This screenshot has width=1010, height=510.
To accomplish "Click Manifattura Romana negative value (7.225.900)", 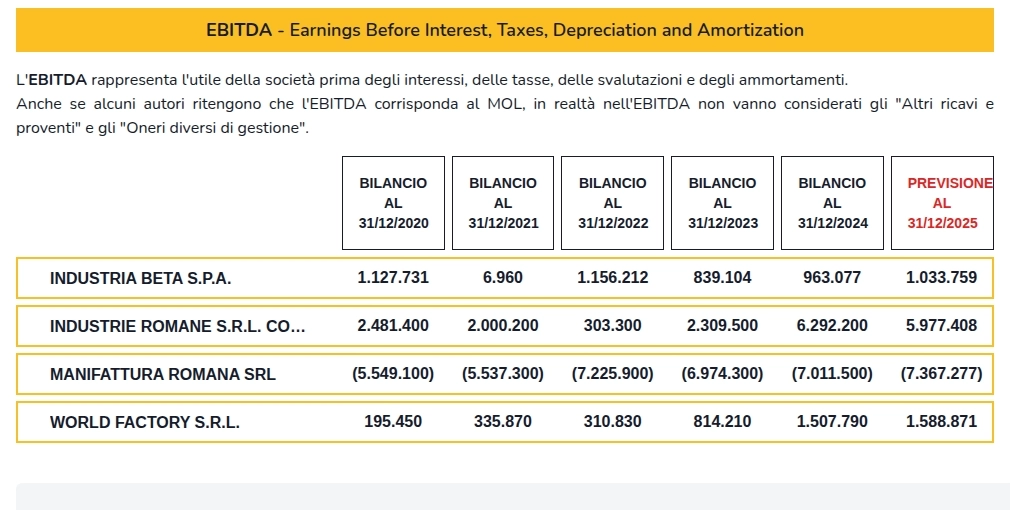I will pos(613,373).
